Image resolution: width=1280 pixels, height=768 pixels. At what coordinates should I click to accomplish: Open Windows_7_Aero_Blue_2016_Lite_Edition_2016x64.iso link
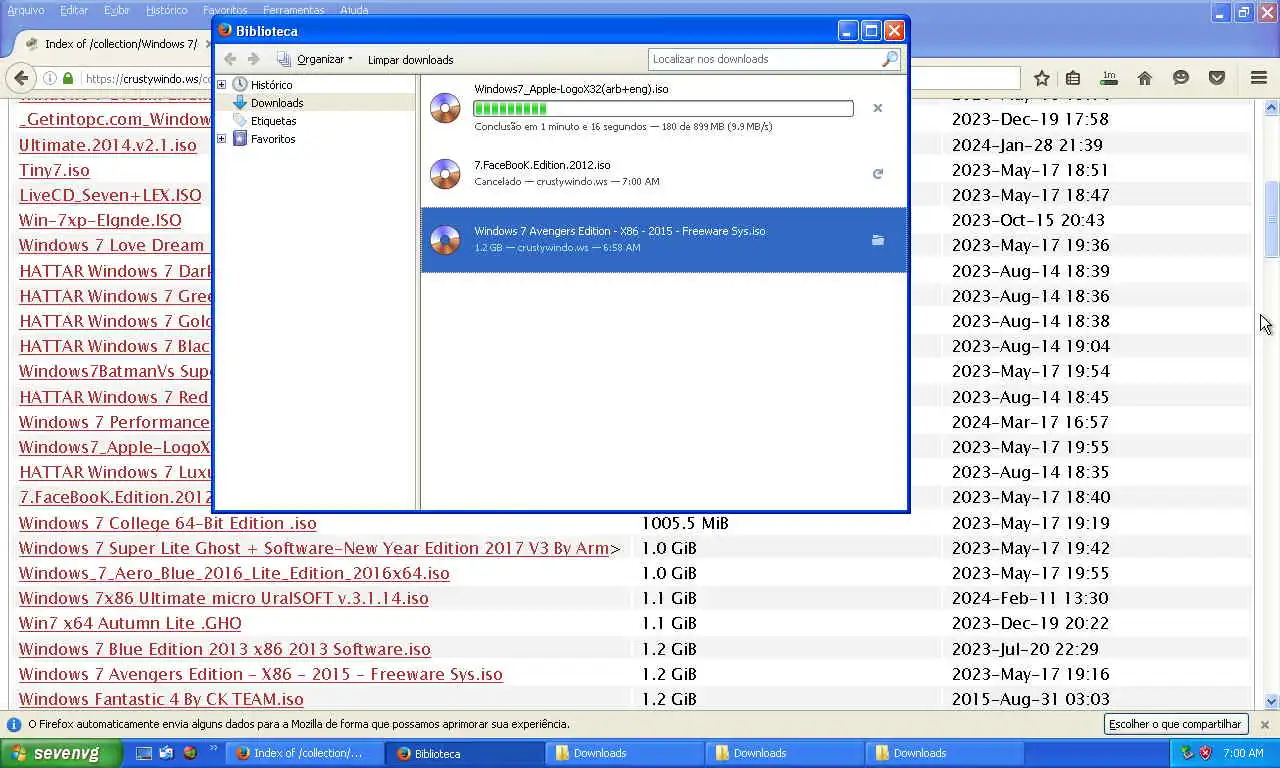[234, 573]
